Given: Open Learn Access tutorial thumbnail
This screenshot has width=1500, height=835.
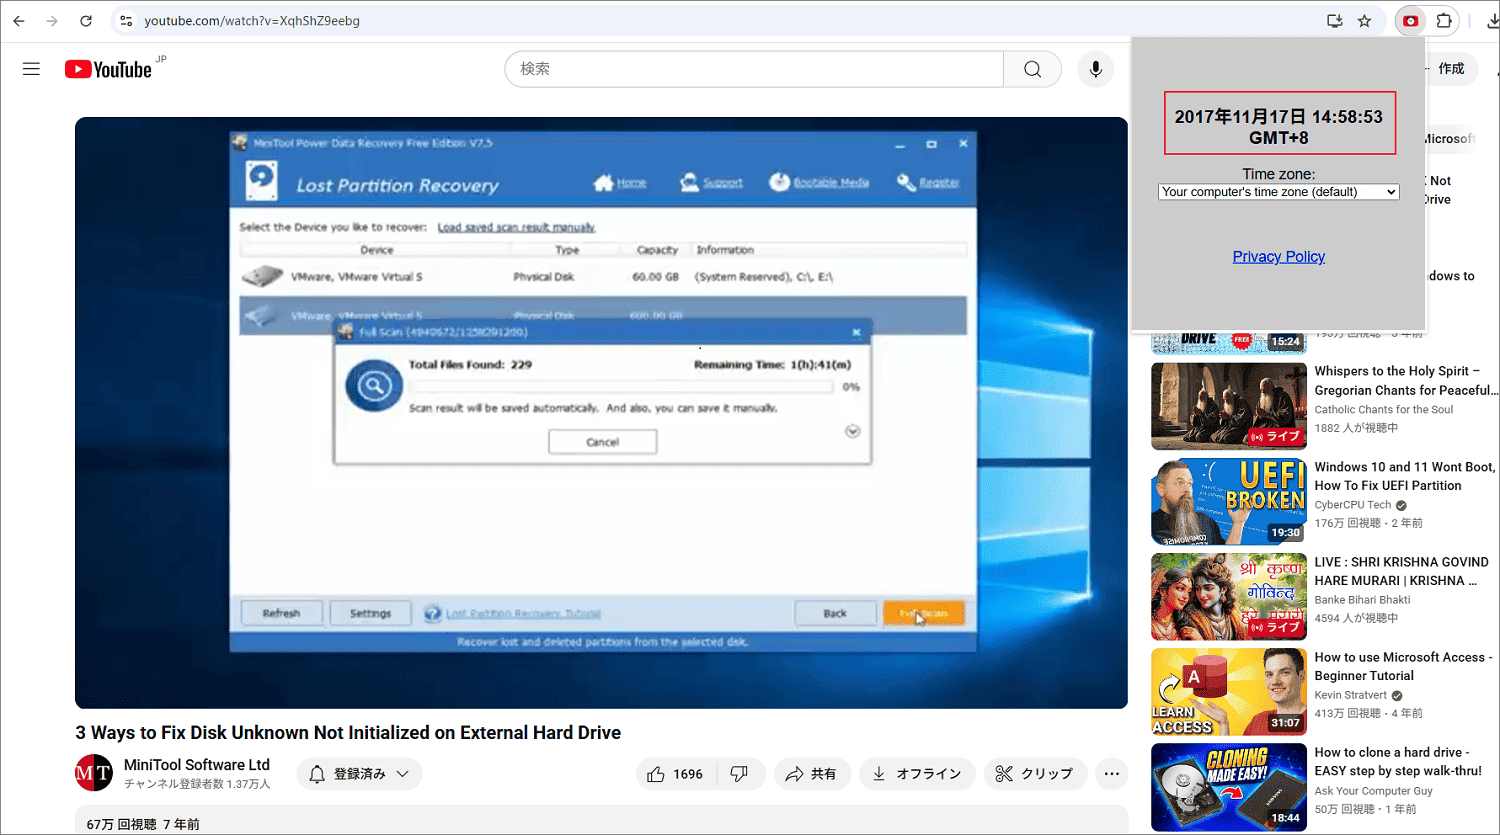Looking at the screenshot, I should [x=1229, y=692].
